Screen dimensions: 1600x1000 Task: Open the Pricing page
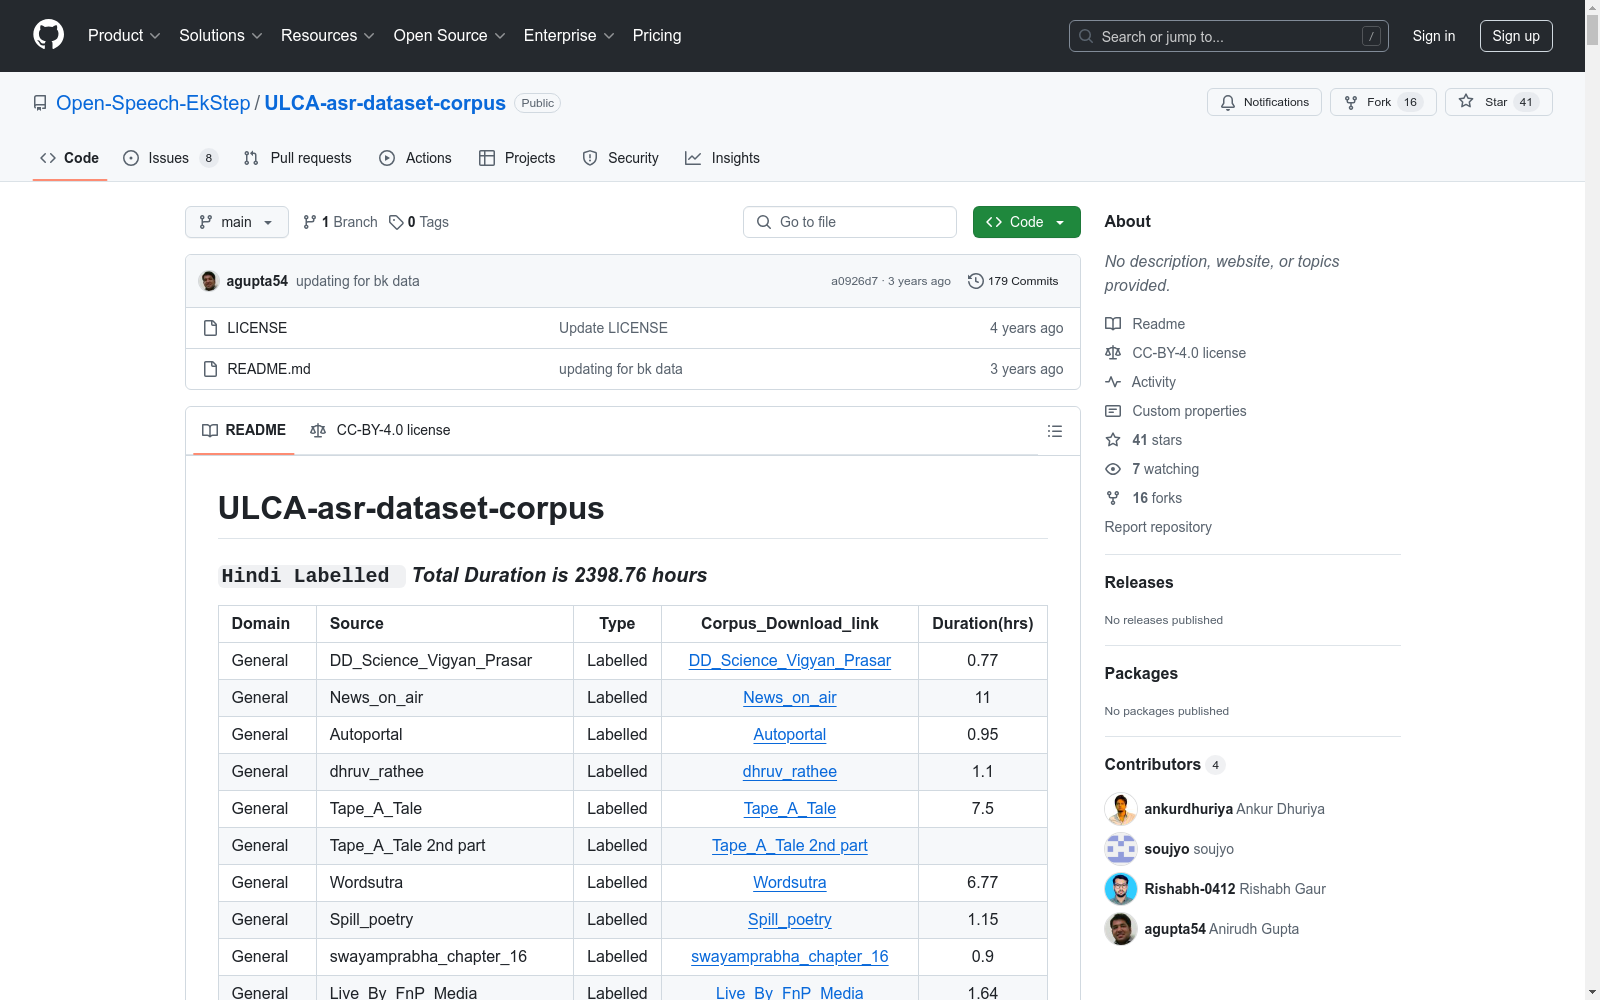(657, 36)
